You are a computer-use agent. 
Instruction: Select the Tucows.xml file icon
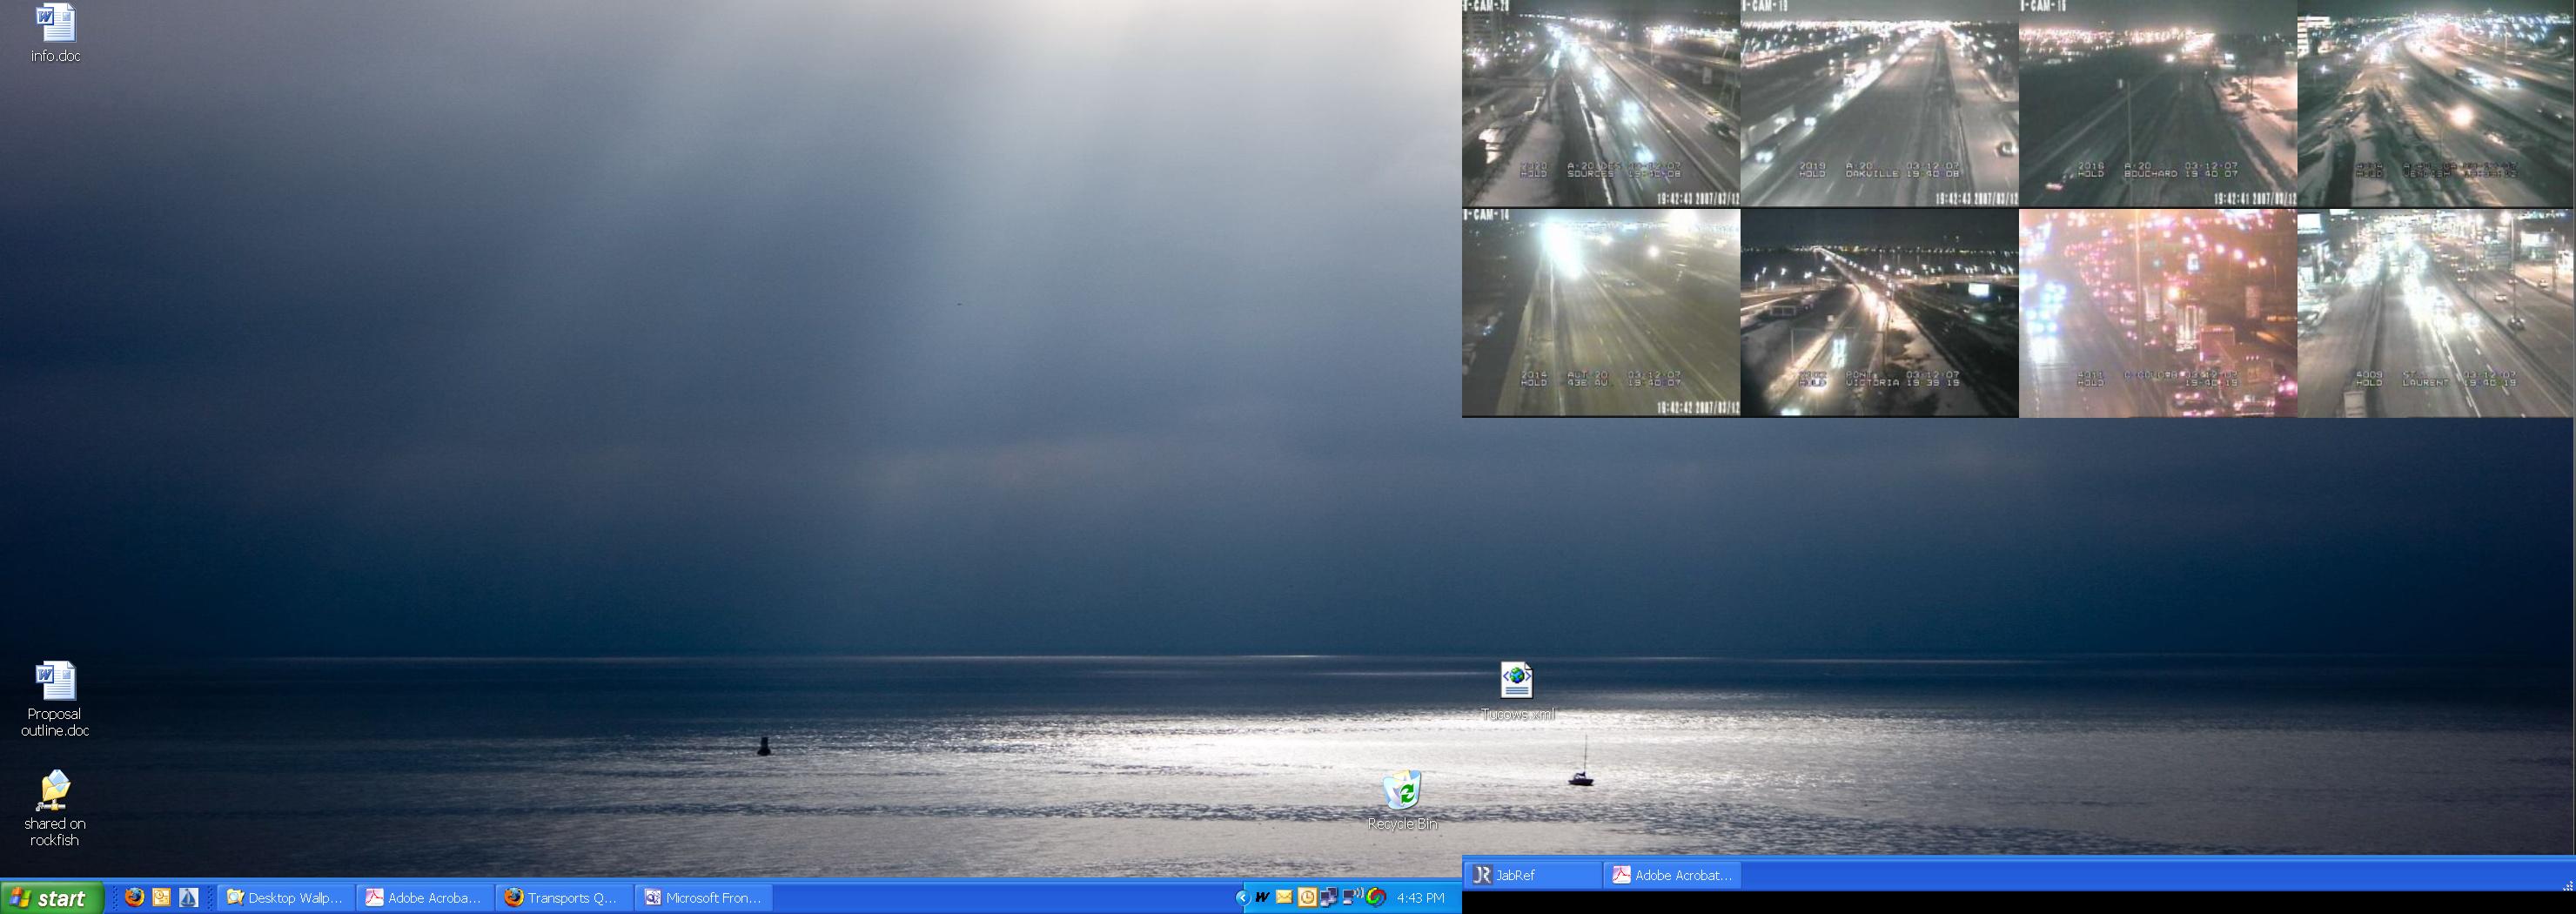coord(1517,691)
